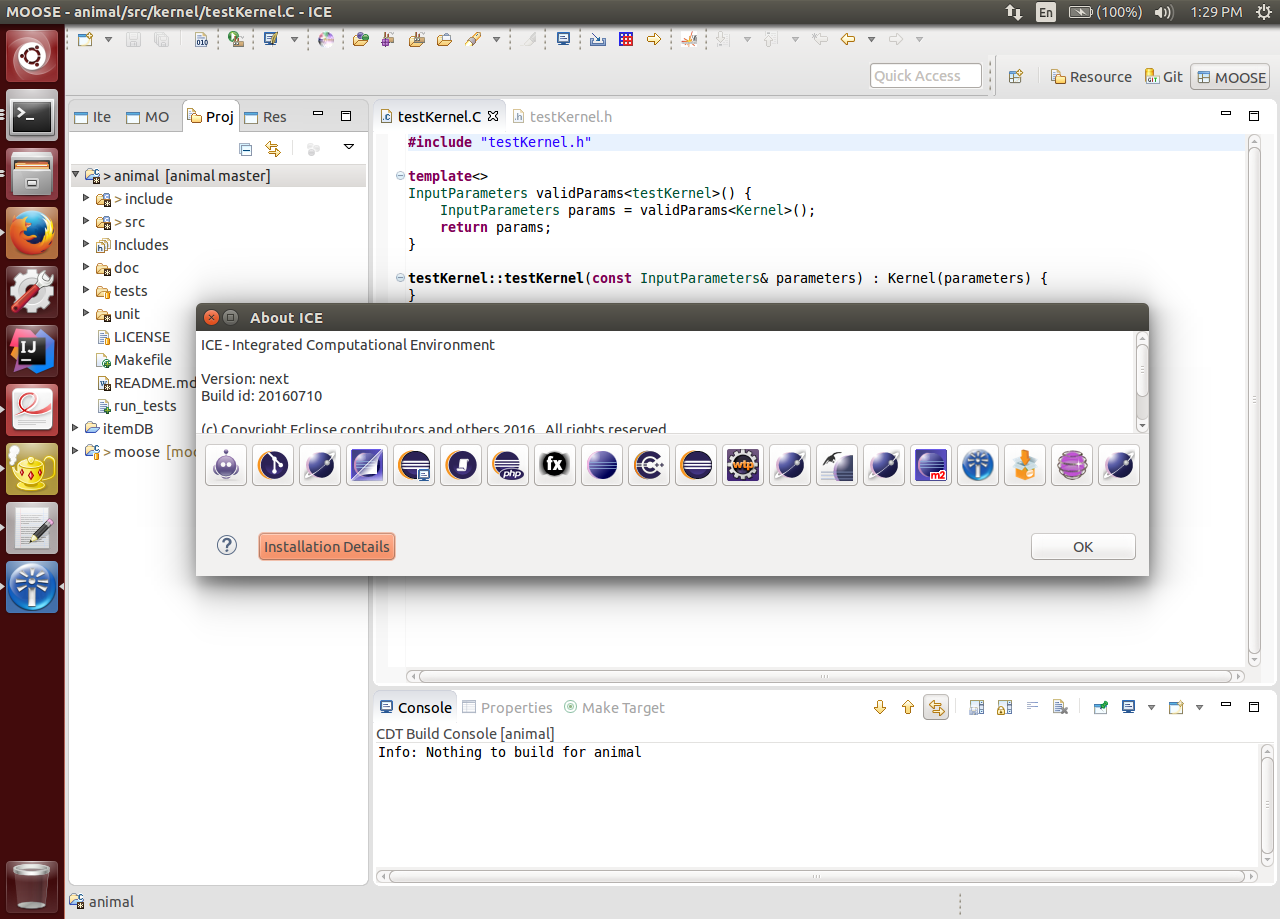Switch to the Git perspective
1280x919 pixels.
pyautogui.click(x=1164, y=77)
